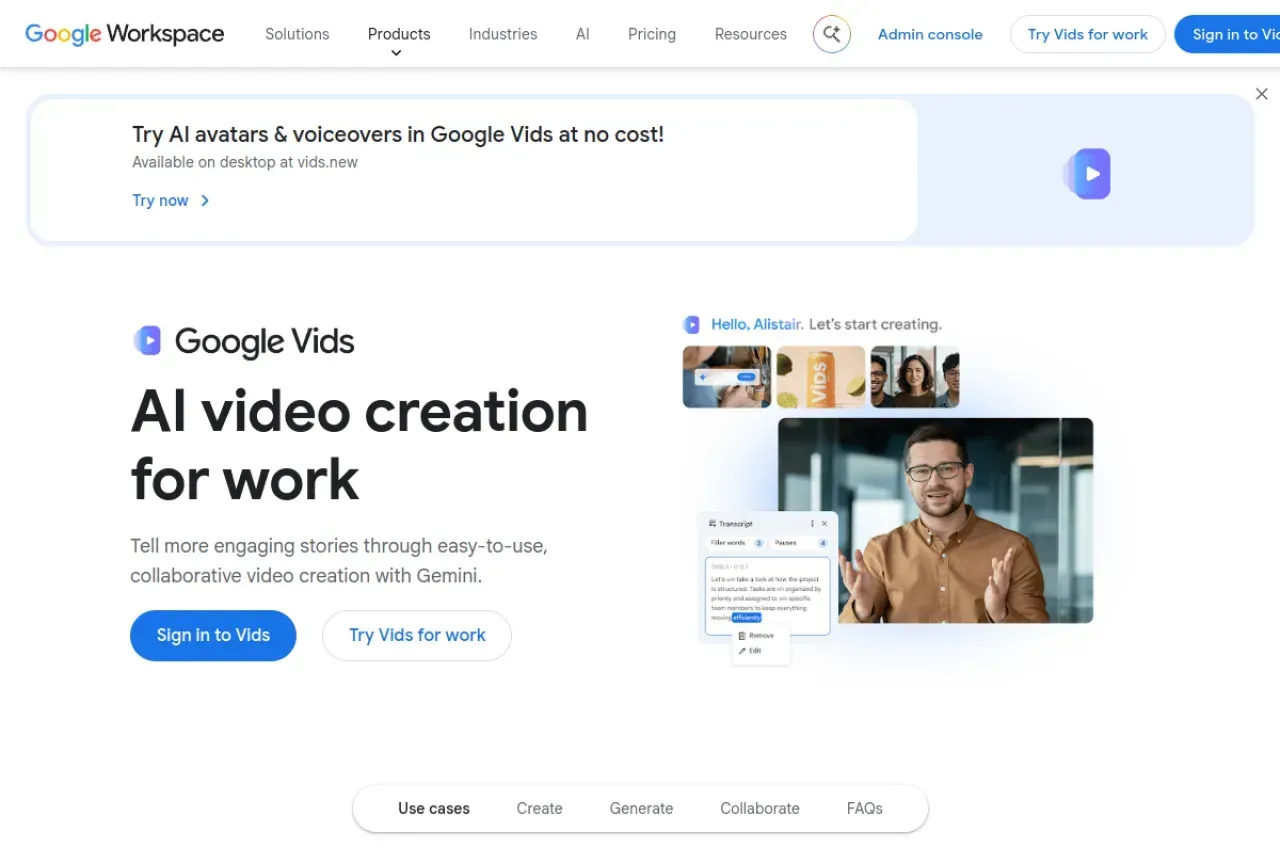Click the three-people team thumbnail
This screenshot has height=853, width=1280.
click(915, 377)
